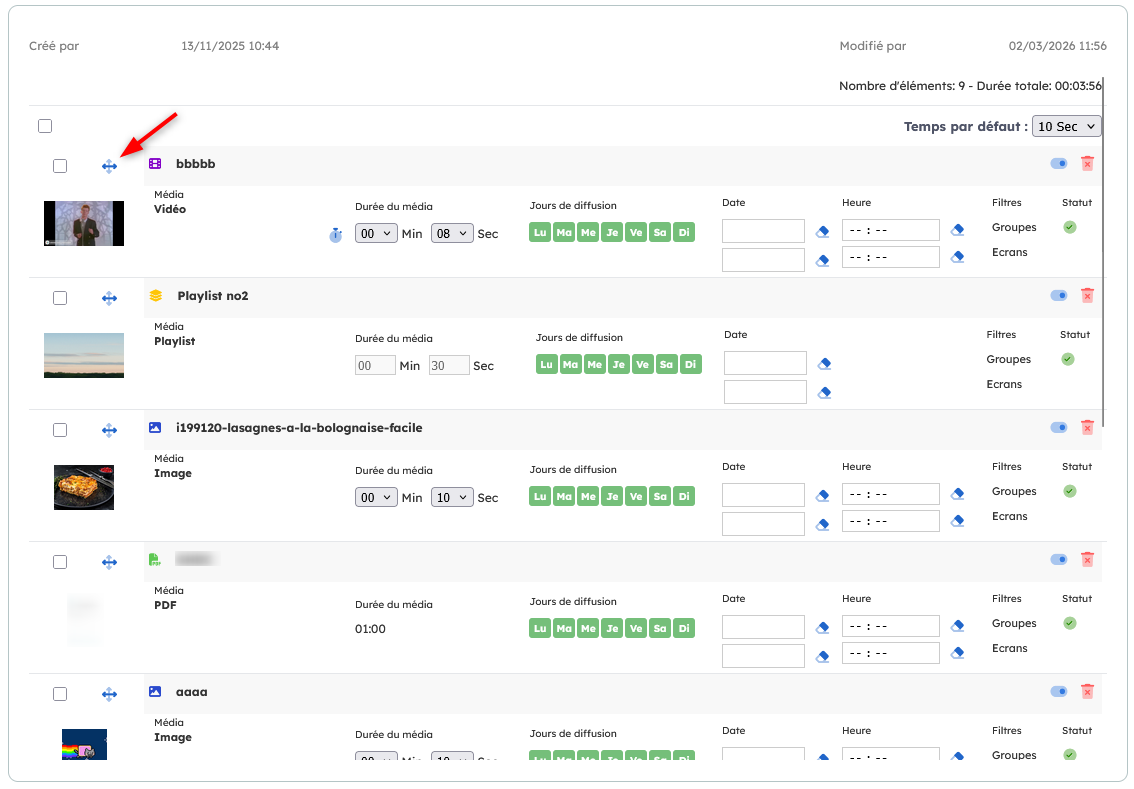1134x789 pixels.
Task: Toggle Lu day button for bbbbb
Action: coord(540,233)
